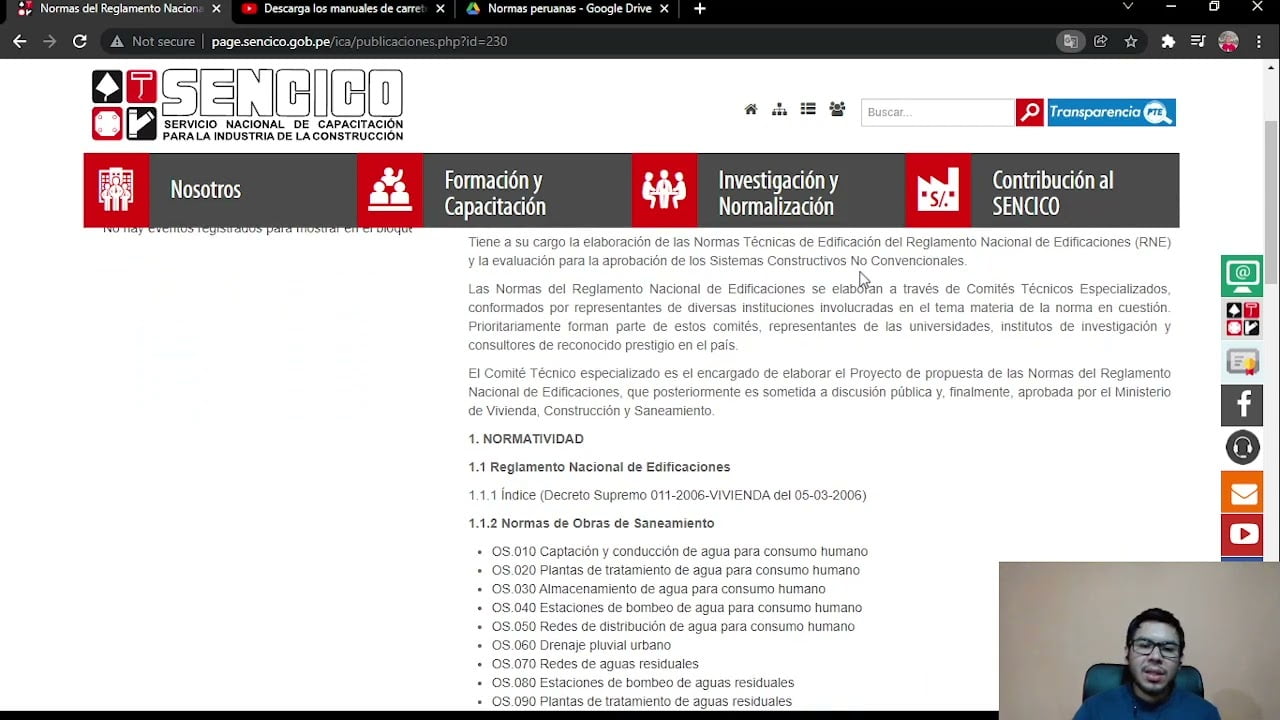The width and height of the screenshot is (1280, 720).
Task: Click the home icon in site header
Action: tap(751, 110)
